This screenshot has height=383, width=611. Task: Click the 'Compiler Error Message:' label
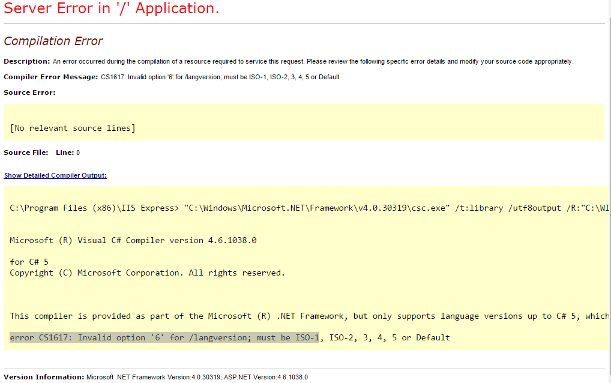(51, 77)
